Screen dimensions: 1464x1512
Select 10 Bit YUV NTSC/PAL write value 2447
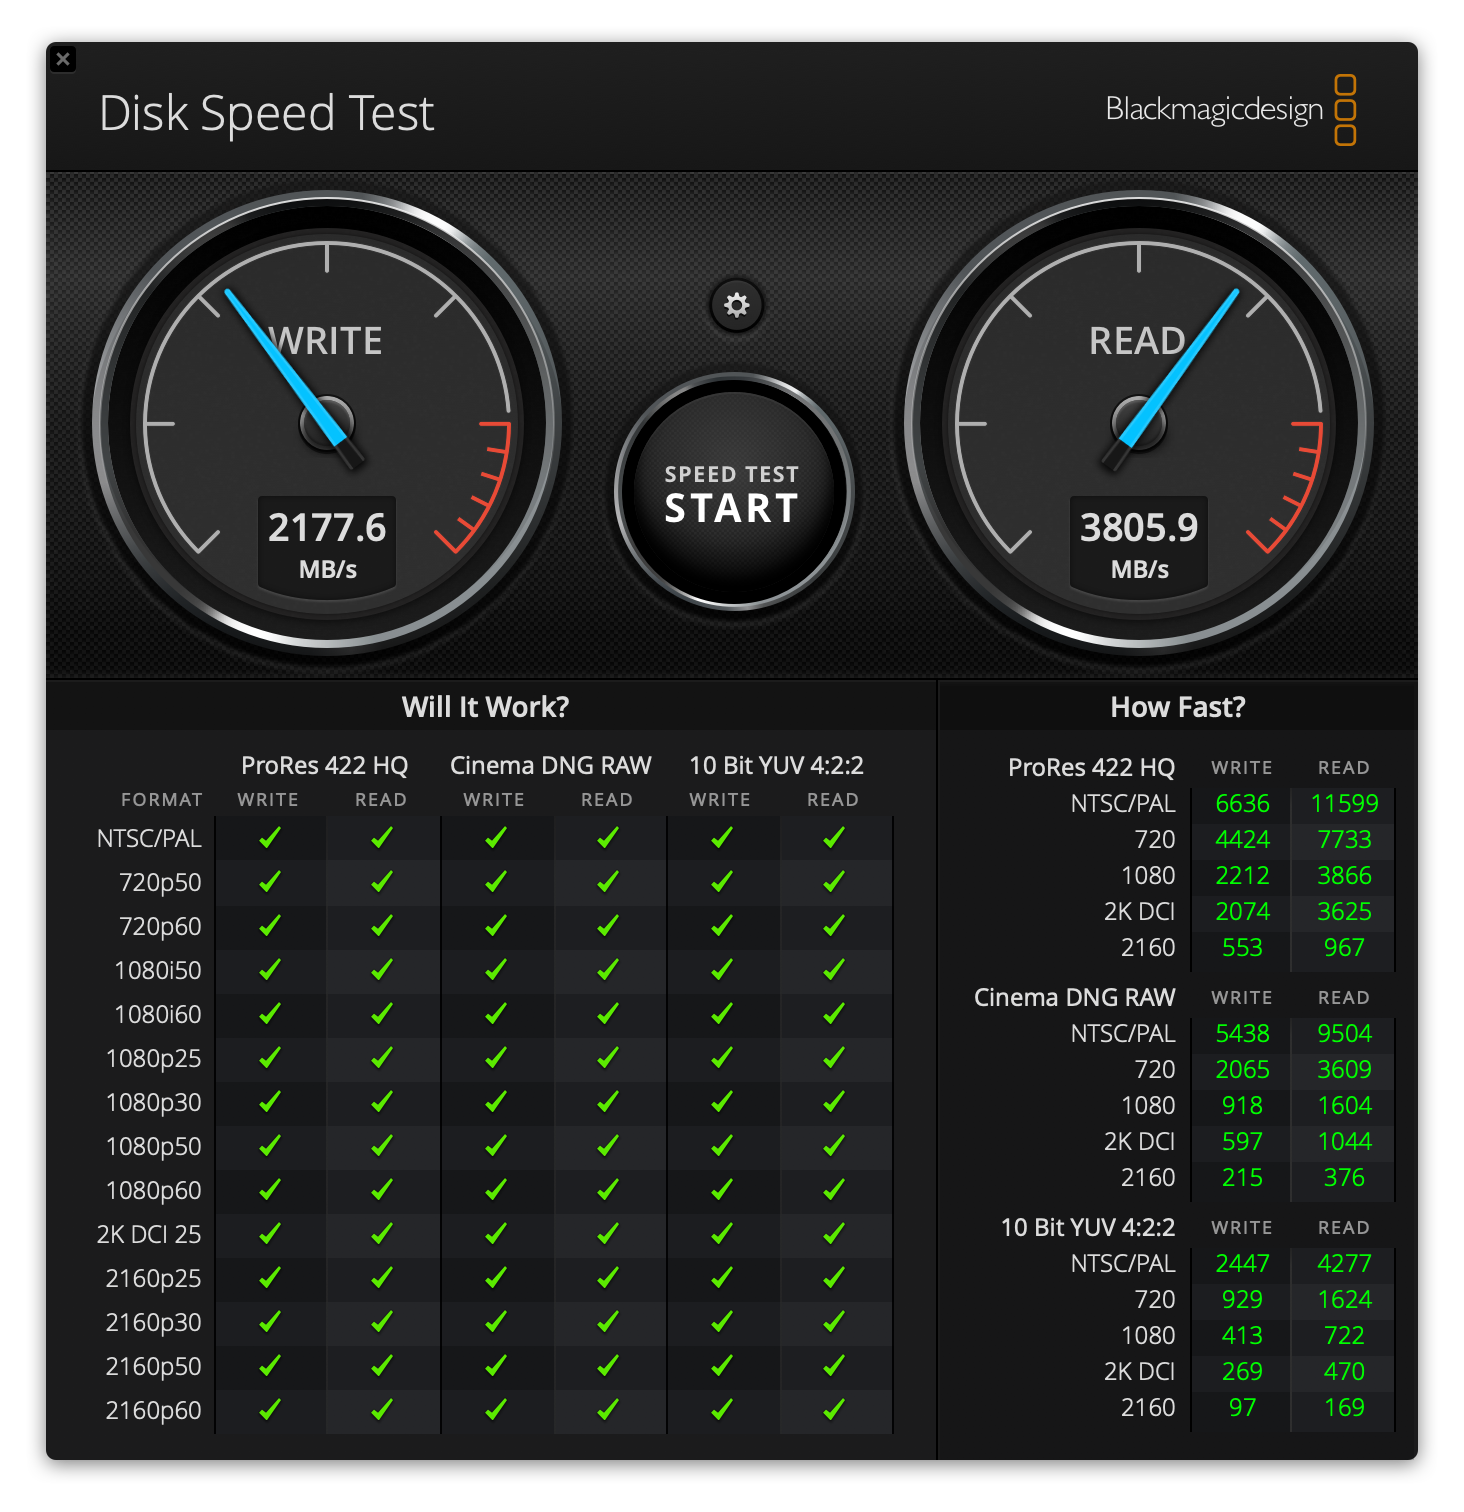(1242, 1263)
